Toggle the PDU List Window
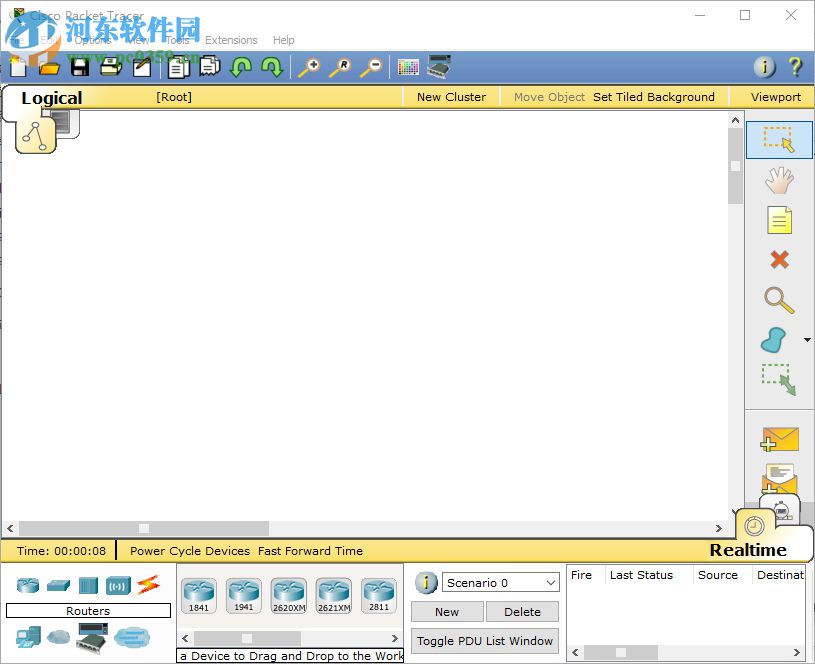Screen dimensions: 815x664 coord(484,641)
